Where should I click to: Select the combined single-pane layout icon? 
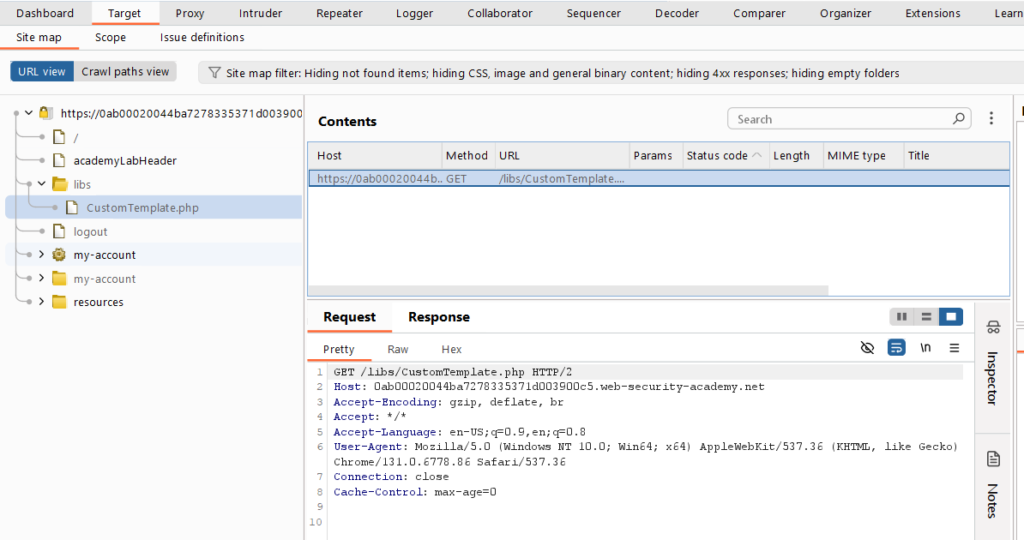(951, 317)
